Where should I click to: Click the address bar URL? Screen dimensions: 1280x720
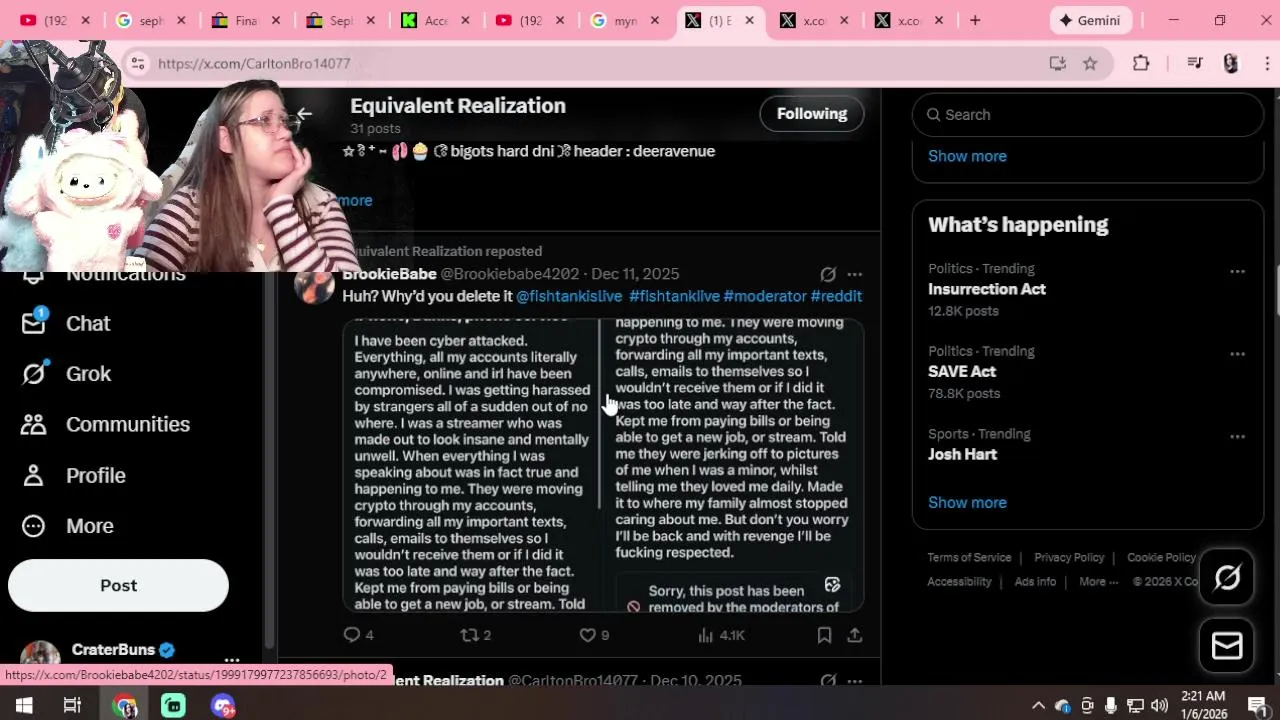tap(254, 64)
